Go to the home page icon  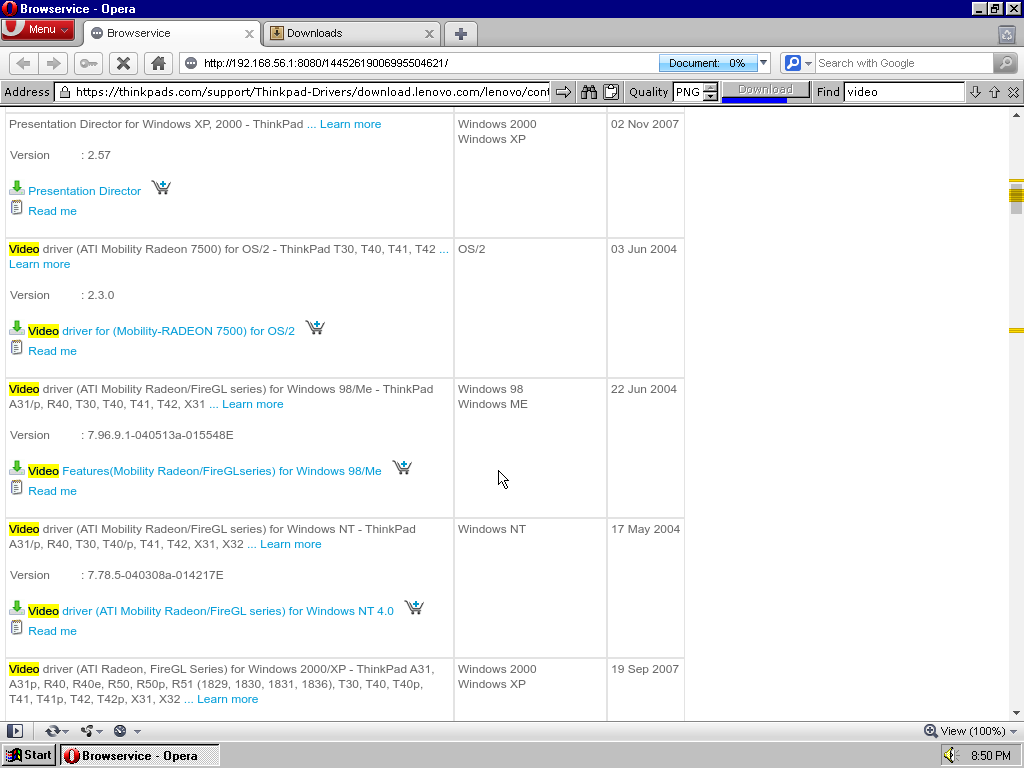tap(158, 63)
